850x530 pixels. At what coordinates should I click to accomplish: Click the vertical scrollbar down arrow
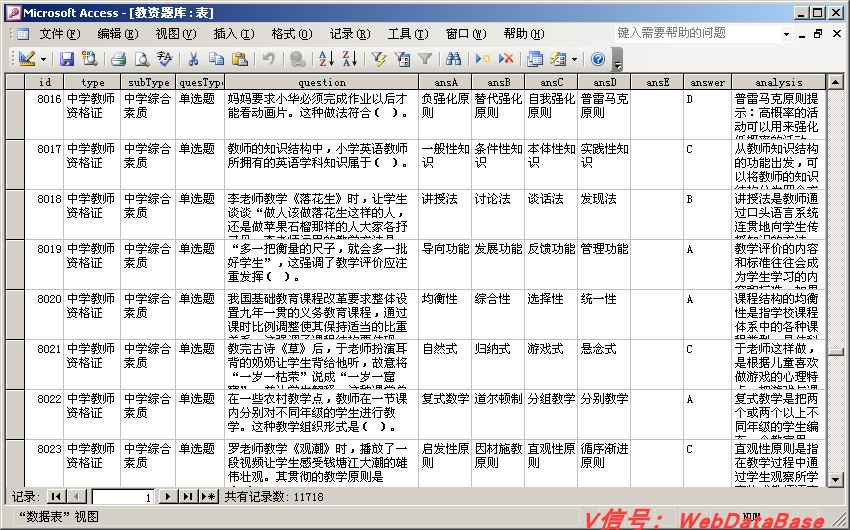coord(835,479)
